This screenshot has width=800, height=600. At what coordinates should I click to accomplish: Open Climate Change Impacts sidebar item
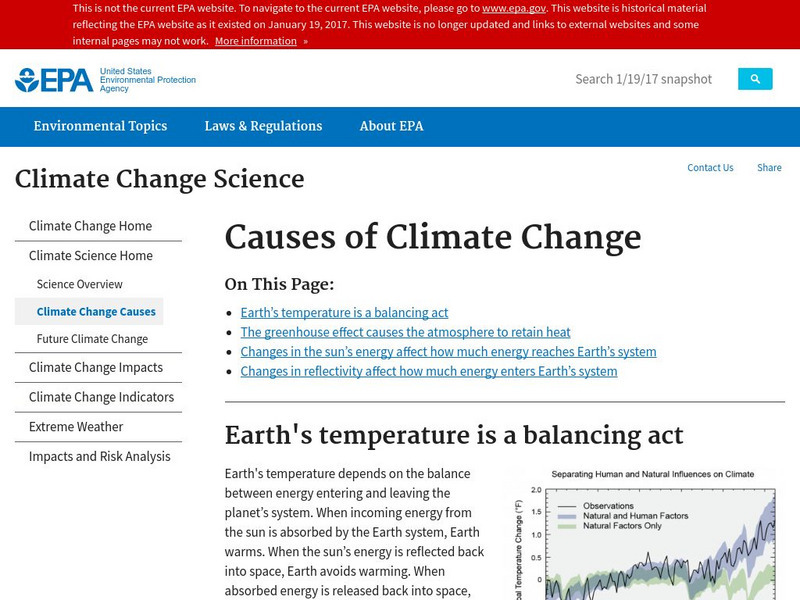[96, 367]
